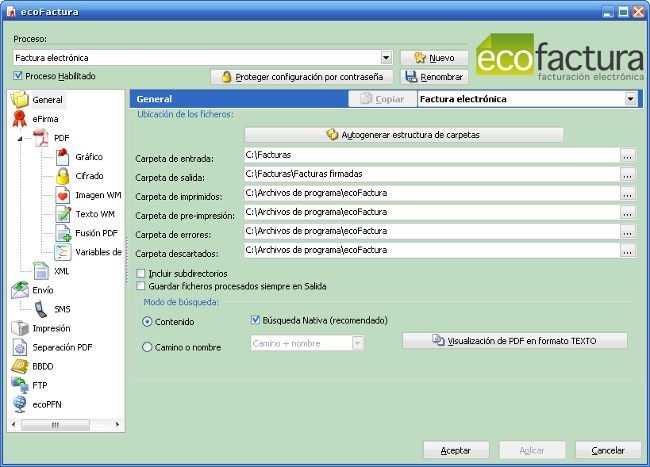Enable Incluir subdirectorios checkbox
Screen dimensions: 650x467
coord(141,273)
